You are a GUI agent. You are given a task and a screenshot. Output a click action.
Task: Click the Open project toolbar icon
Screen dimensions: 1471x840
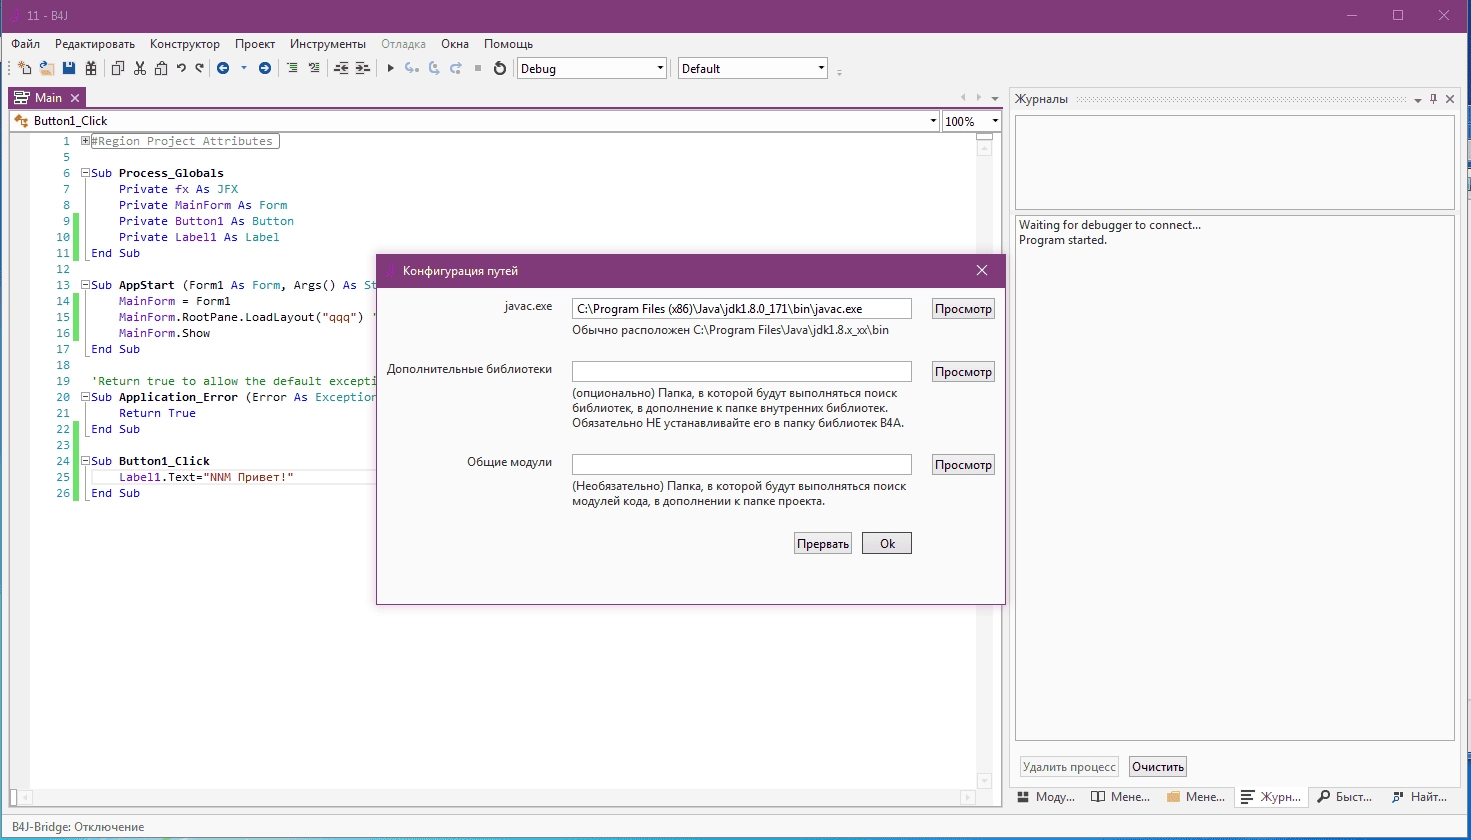pos(47,68)
